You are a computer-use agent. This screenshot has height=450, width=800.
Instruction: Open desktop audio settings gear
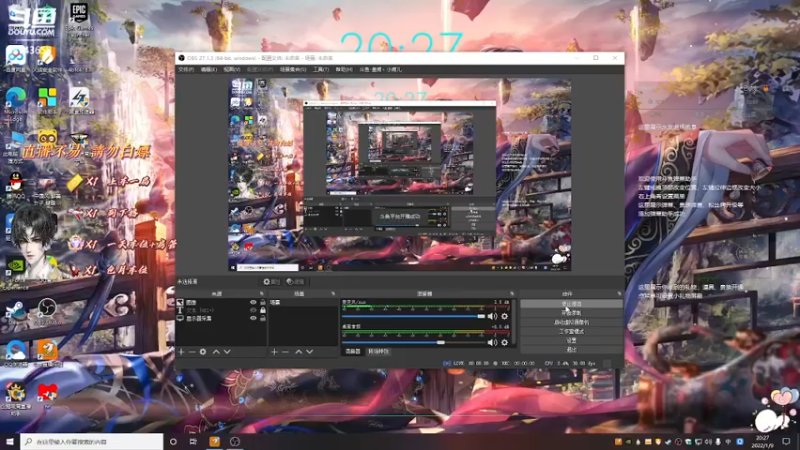[504, 342]
